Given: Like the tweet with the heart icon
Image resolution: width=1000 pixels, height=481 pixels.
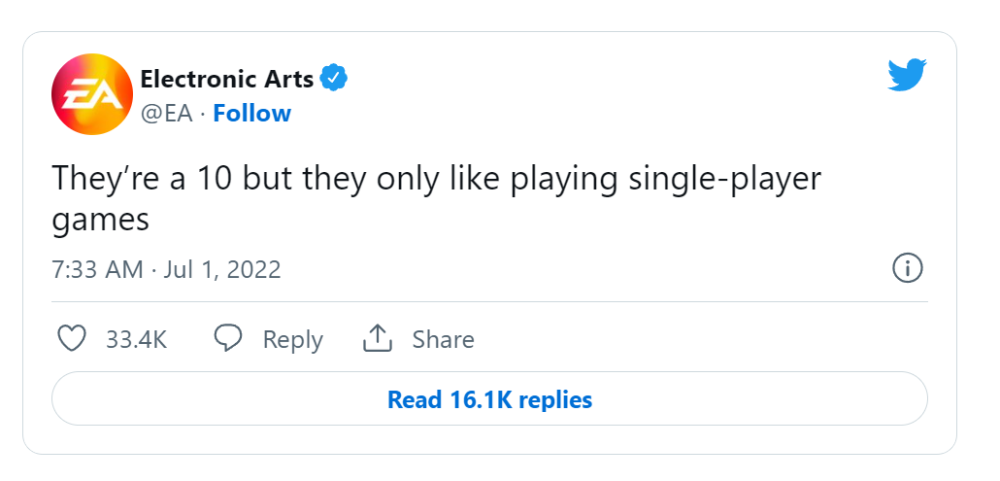Looking at the screenshot, I should [71, 339].
